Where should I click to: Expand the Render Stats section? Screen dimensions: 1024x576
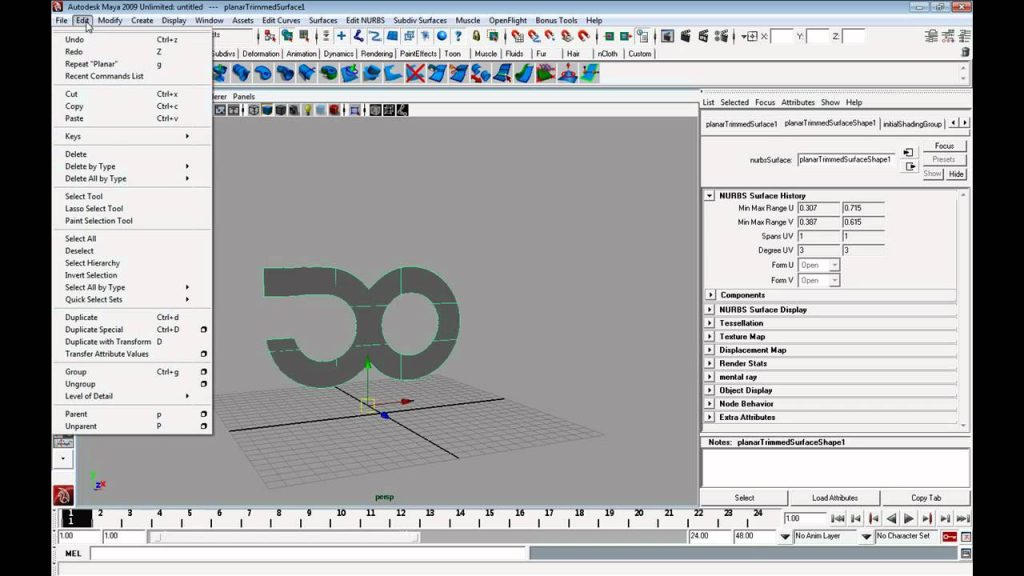(x=710, y=363)
